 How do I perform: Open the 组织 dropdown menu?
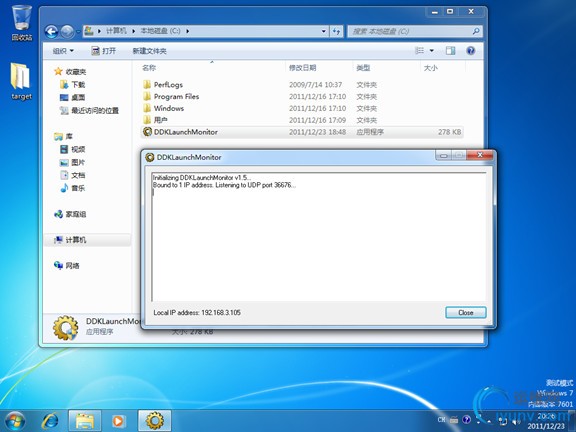pyautogui.click(x=63, y=51)
